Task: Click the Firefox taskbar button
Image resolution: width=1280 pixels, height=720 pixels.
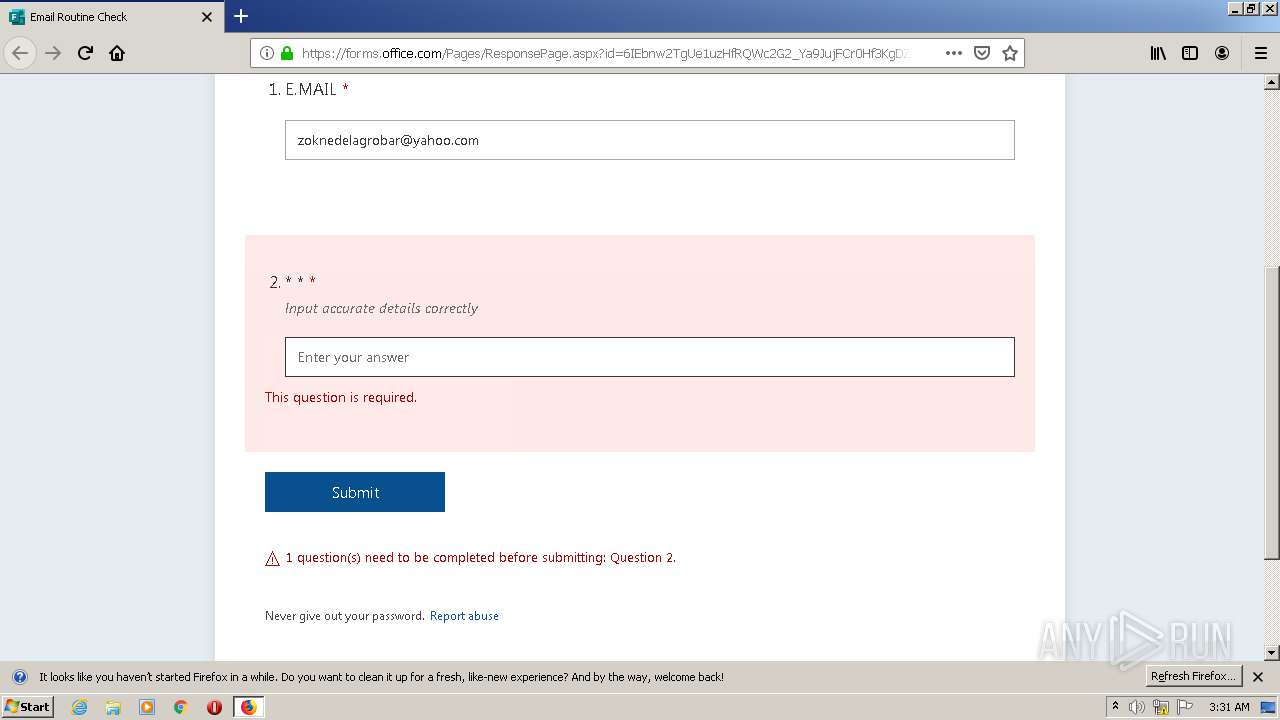Action: click(x=248, y=707)
